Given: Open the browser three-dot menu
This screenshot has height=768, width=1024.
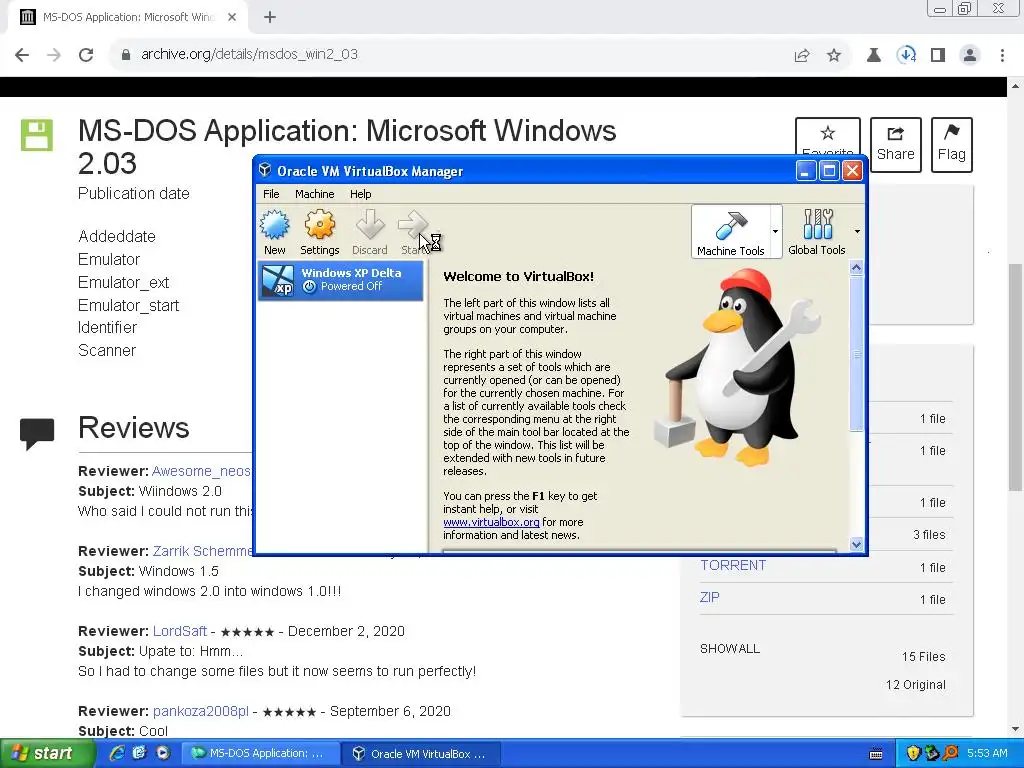Looking at the screenshot, I should point(1002,56).
